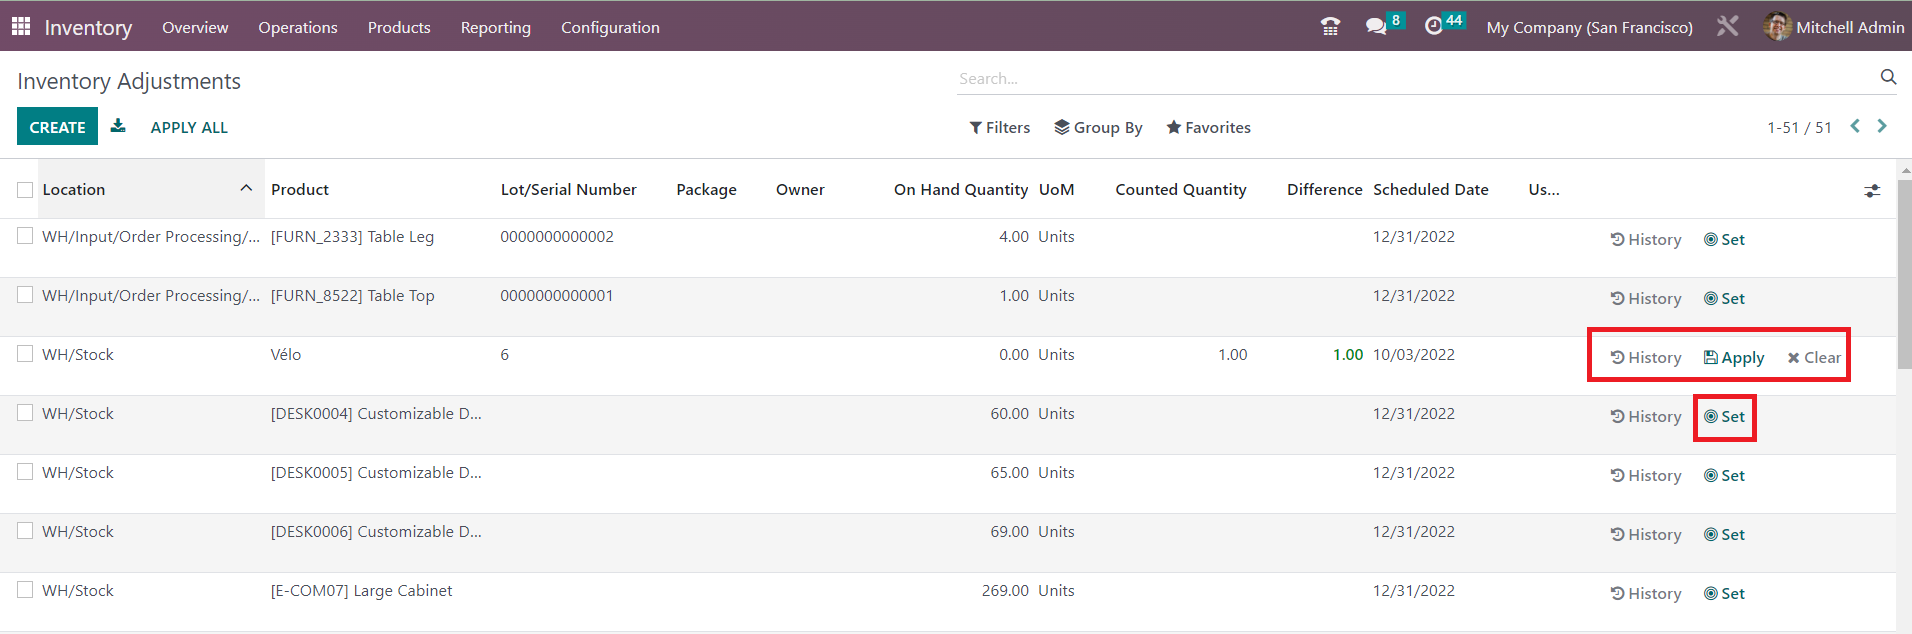Tick the select-all checkbox in header
Image resolution: width=1912 pixels, height=634 pixels.
point(25,190)
